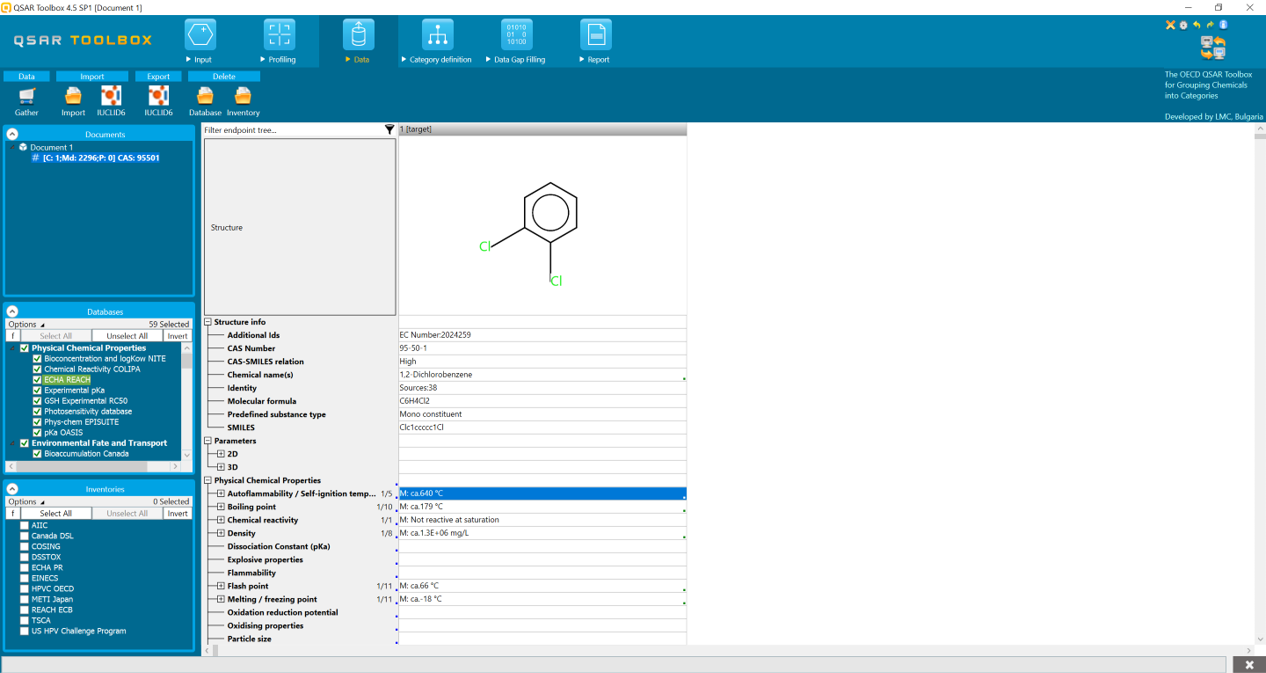This screenshot has height=673, width=1266.
Task: Switch to the Delete tab
Action: 223,76
